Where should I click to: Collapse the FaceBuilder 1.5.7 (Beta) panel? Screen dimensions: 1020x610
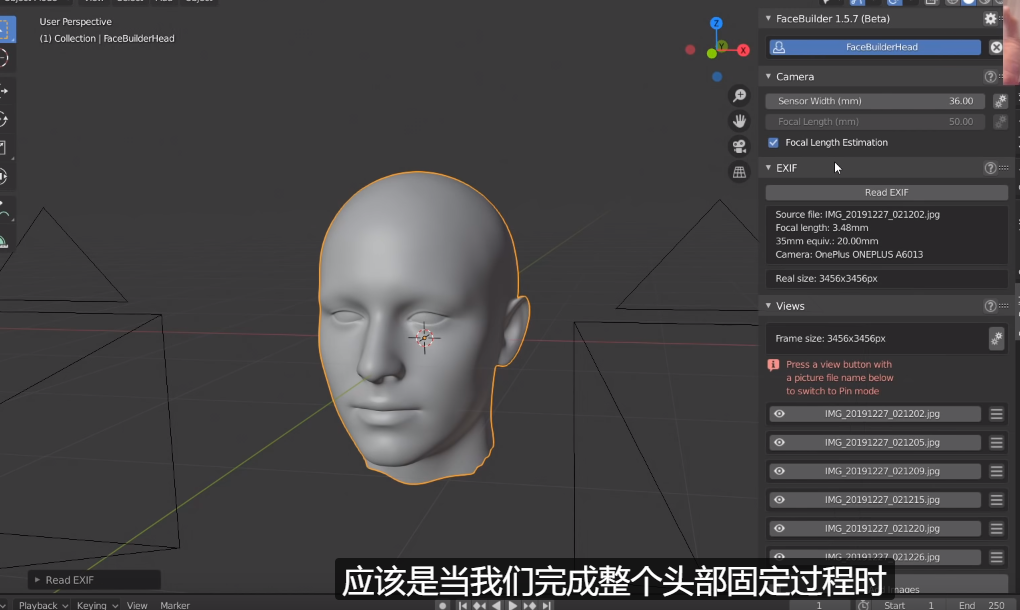pyautogui.click(x=768, y=18)
